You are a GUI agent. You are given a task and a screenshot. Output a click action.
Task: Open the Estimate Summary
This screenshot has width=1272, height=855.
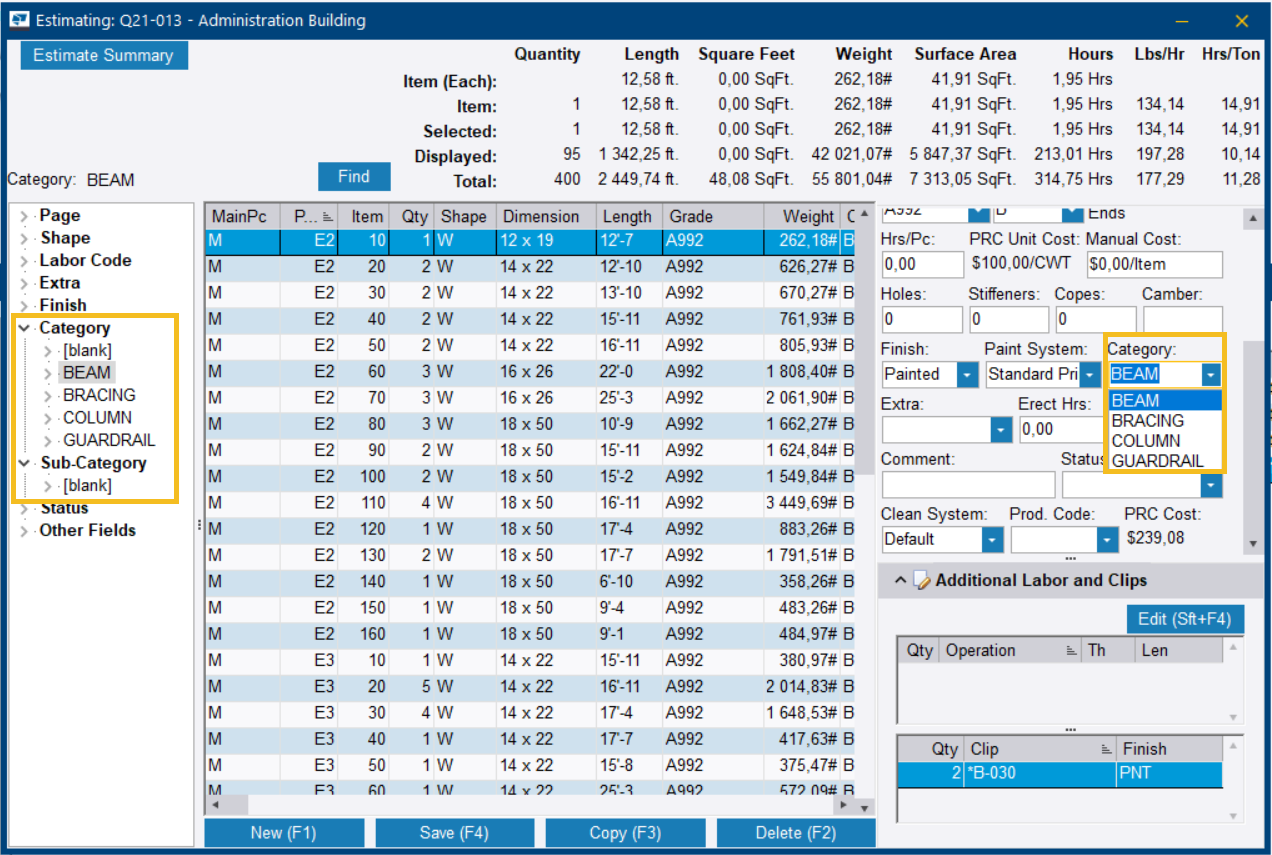coord(103,56)
